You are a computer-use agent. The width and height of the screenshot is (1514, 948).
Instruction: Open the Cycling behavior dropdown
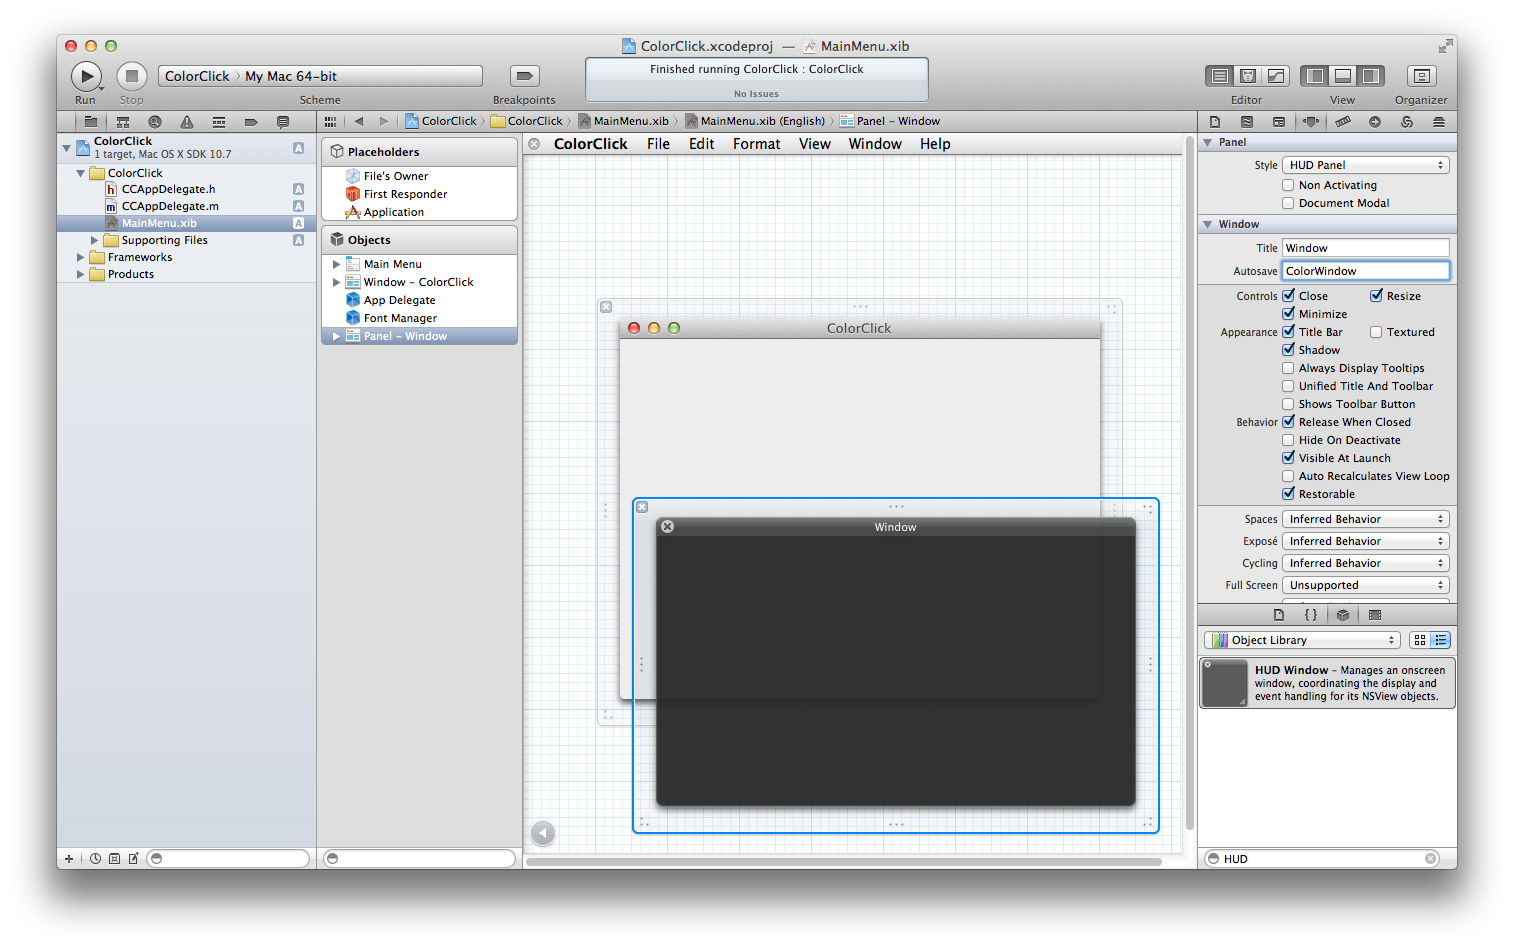pyautogui.click(x=1366, y=563)
